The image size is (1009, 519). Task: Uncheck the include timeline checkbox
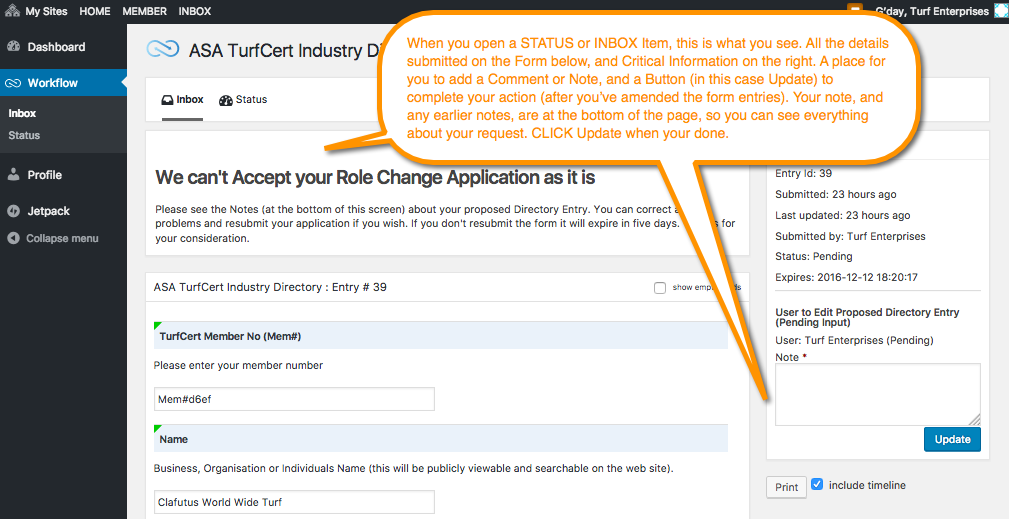[x=817, y=484]
